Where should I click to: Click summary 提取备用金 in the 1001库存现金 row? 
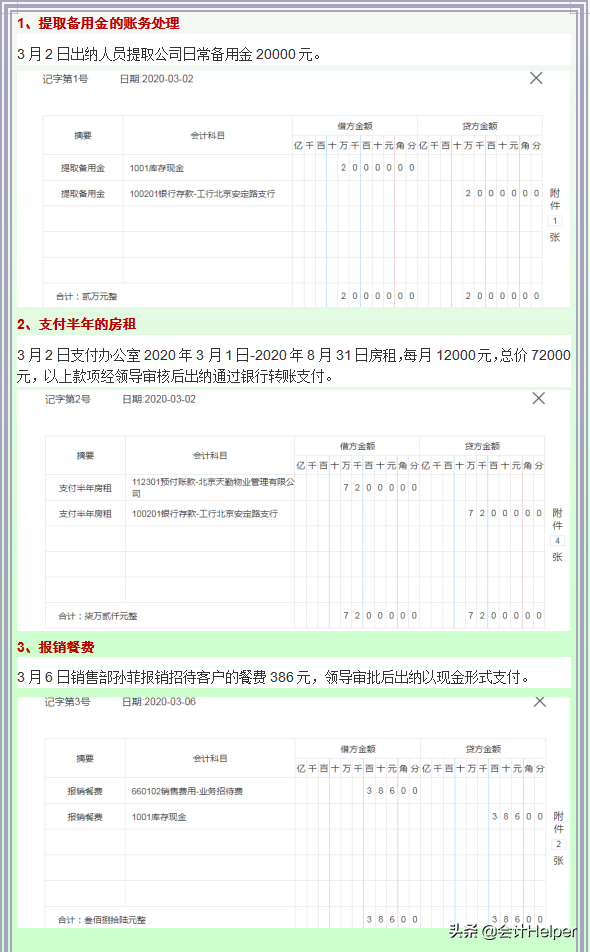coord(83,168)
